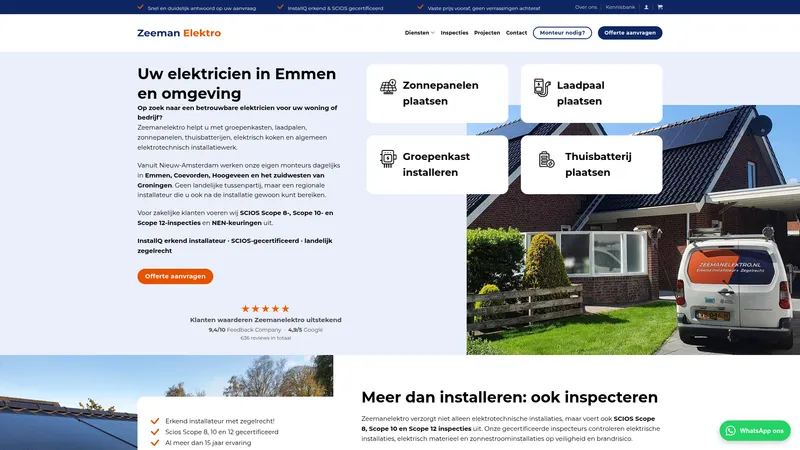
Task: Click Snel en duidelijk antwoord top text
Action: coord(202,8)
